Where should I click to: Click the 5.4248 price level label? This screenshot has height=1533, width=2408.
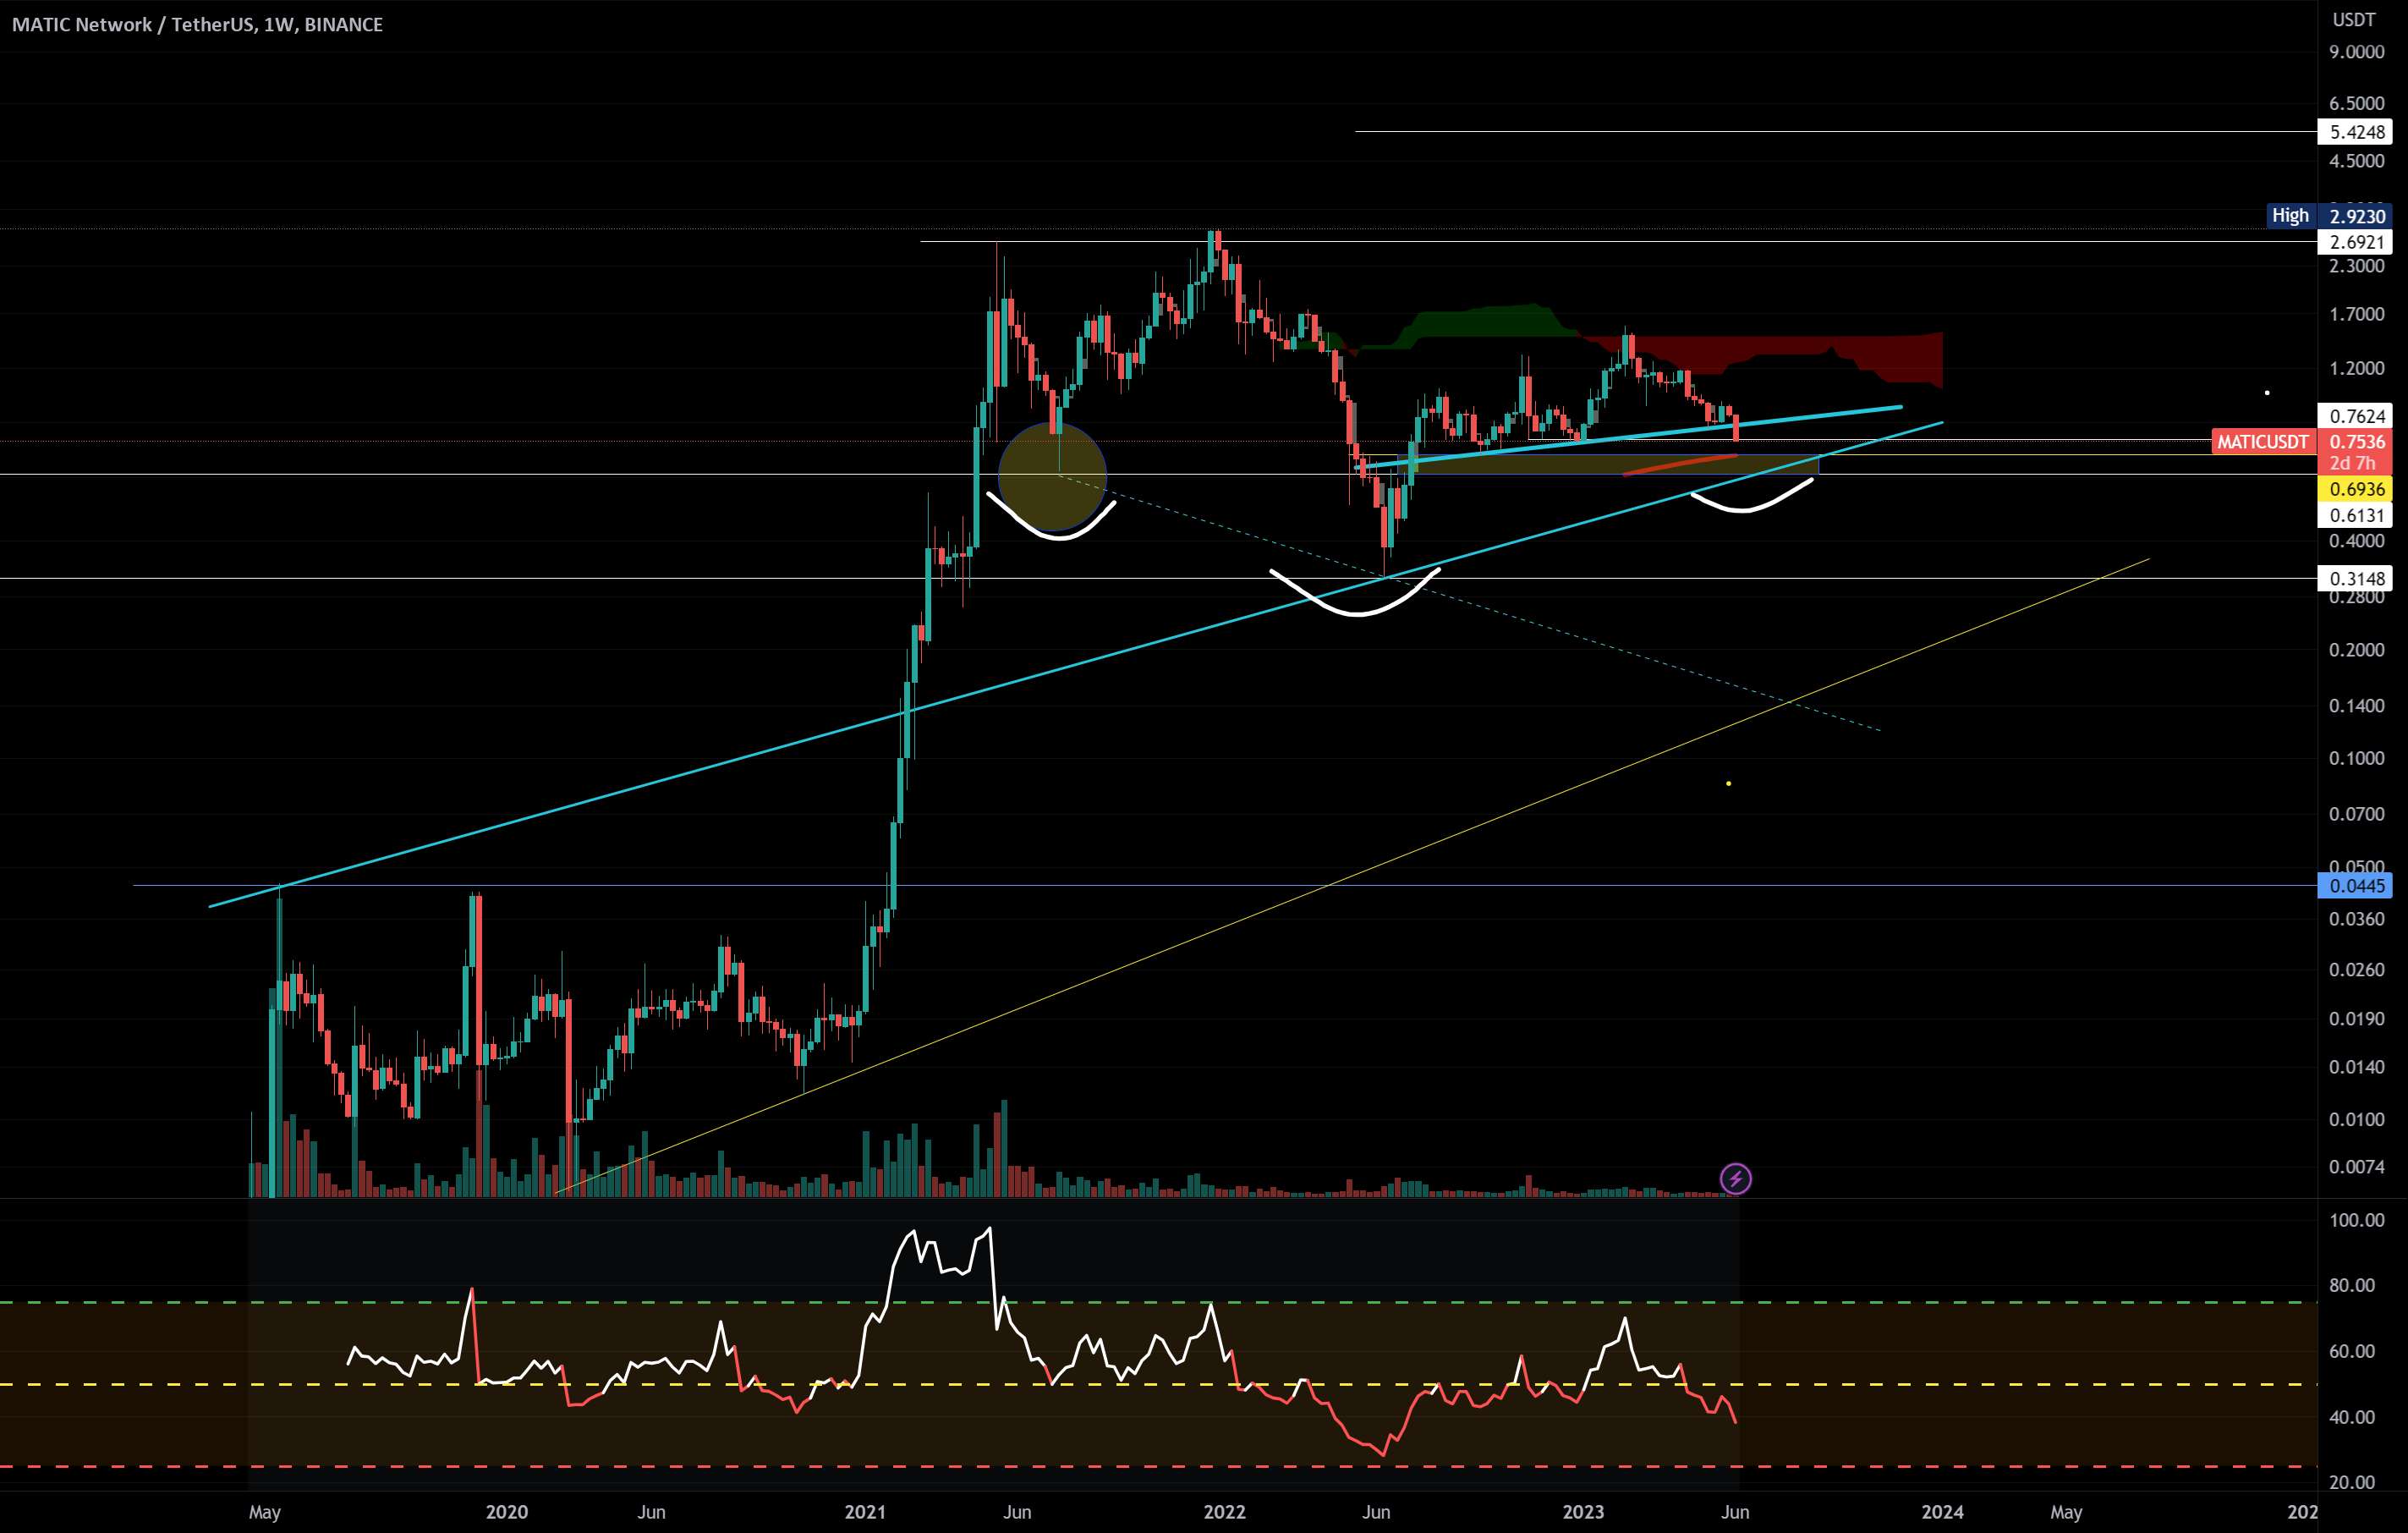click(2356, 132)
